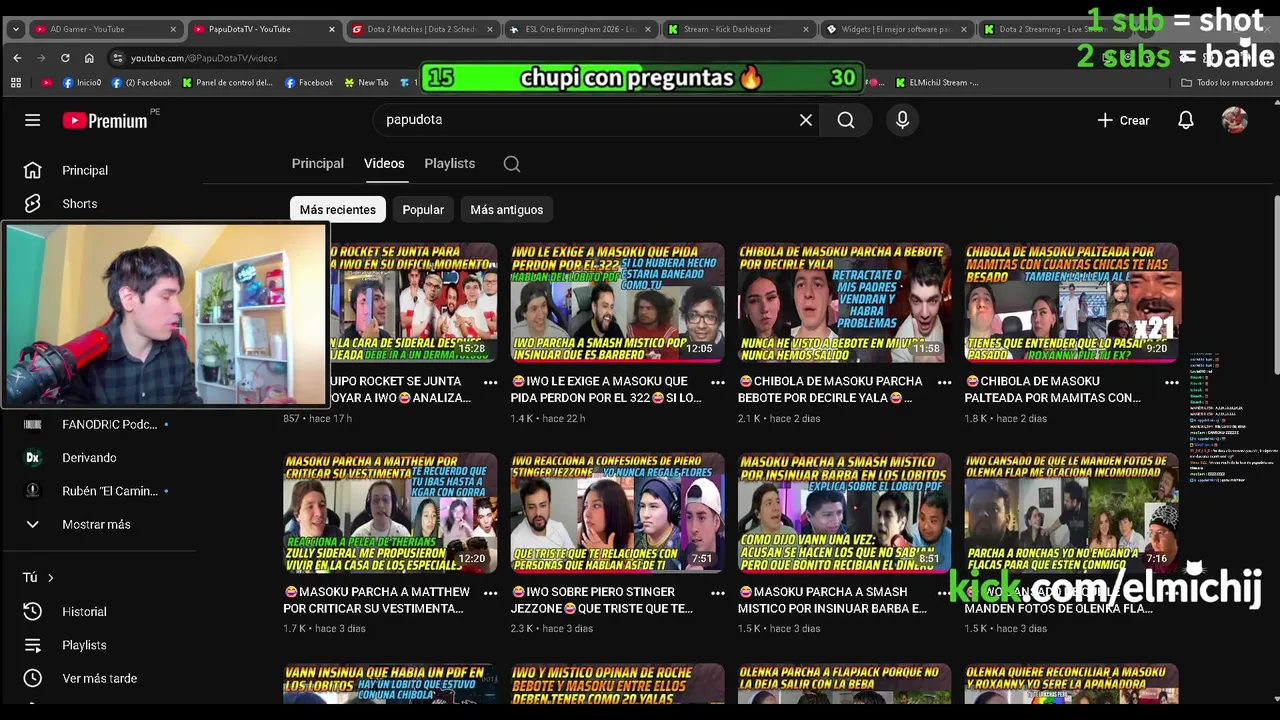This screenshot has height=720, width=1280.
Task: Open browser tab list dropdown
Action: click(x=15, y=29)
